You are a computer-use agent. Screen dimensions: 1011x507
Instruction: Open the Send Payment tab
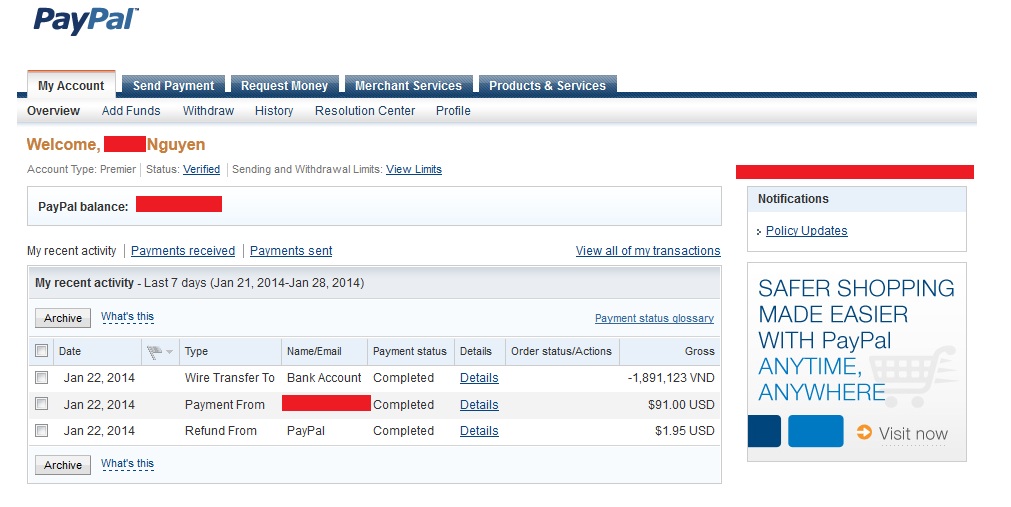pos(173,85)
